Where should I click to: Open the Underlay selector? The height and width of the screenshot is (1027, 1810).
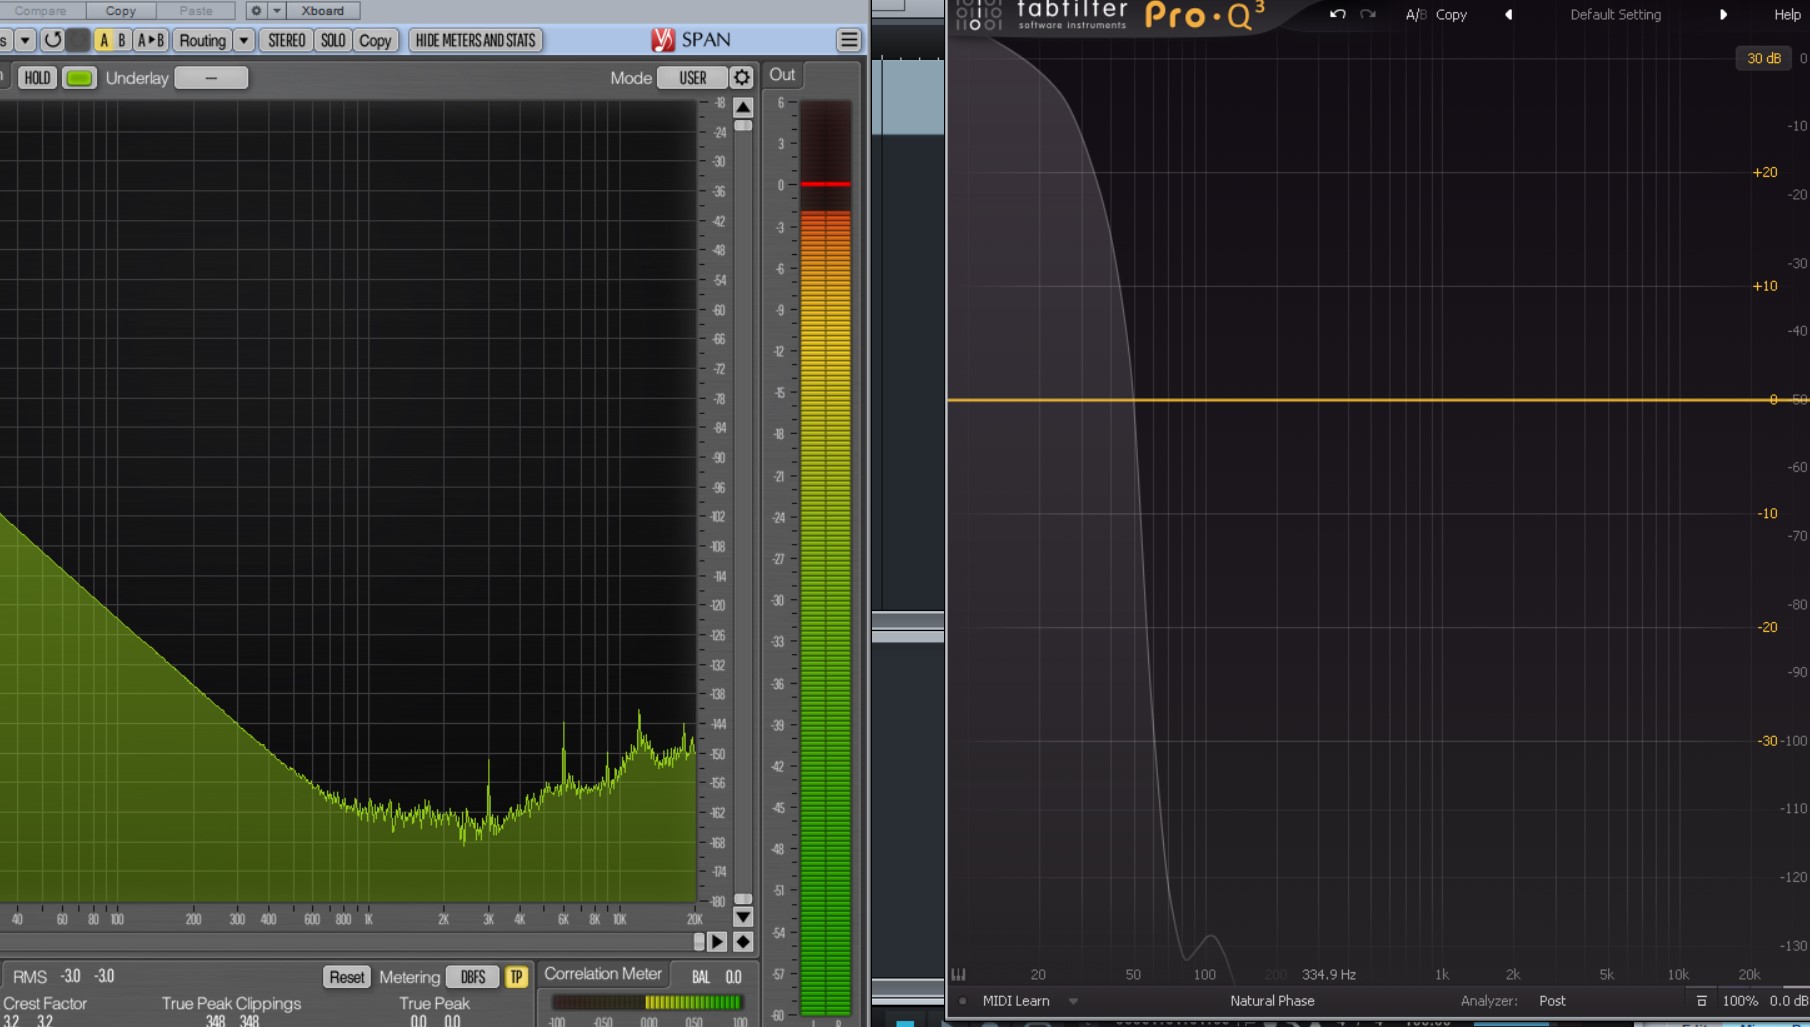(211, 78)
